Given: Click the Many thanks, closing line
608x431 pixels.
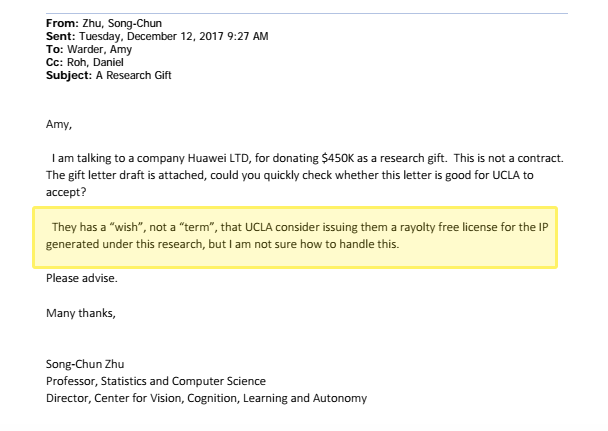Looking at the screenshot, I should tap(81, 313).
